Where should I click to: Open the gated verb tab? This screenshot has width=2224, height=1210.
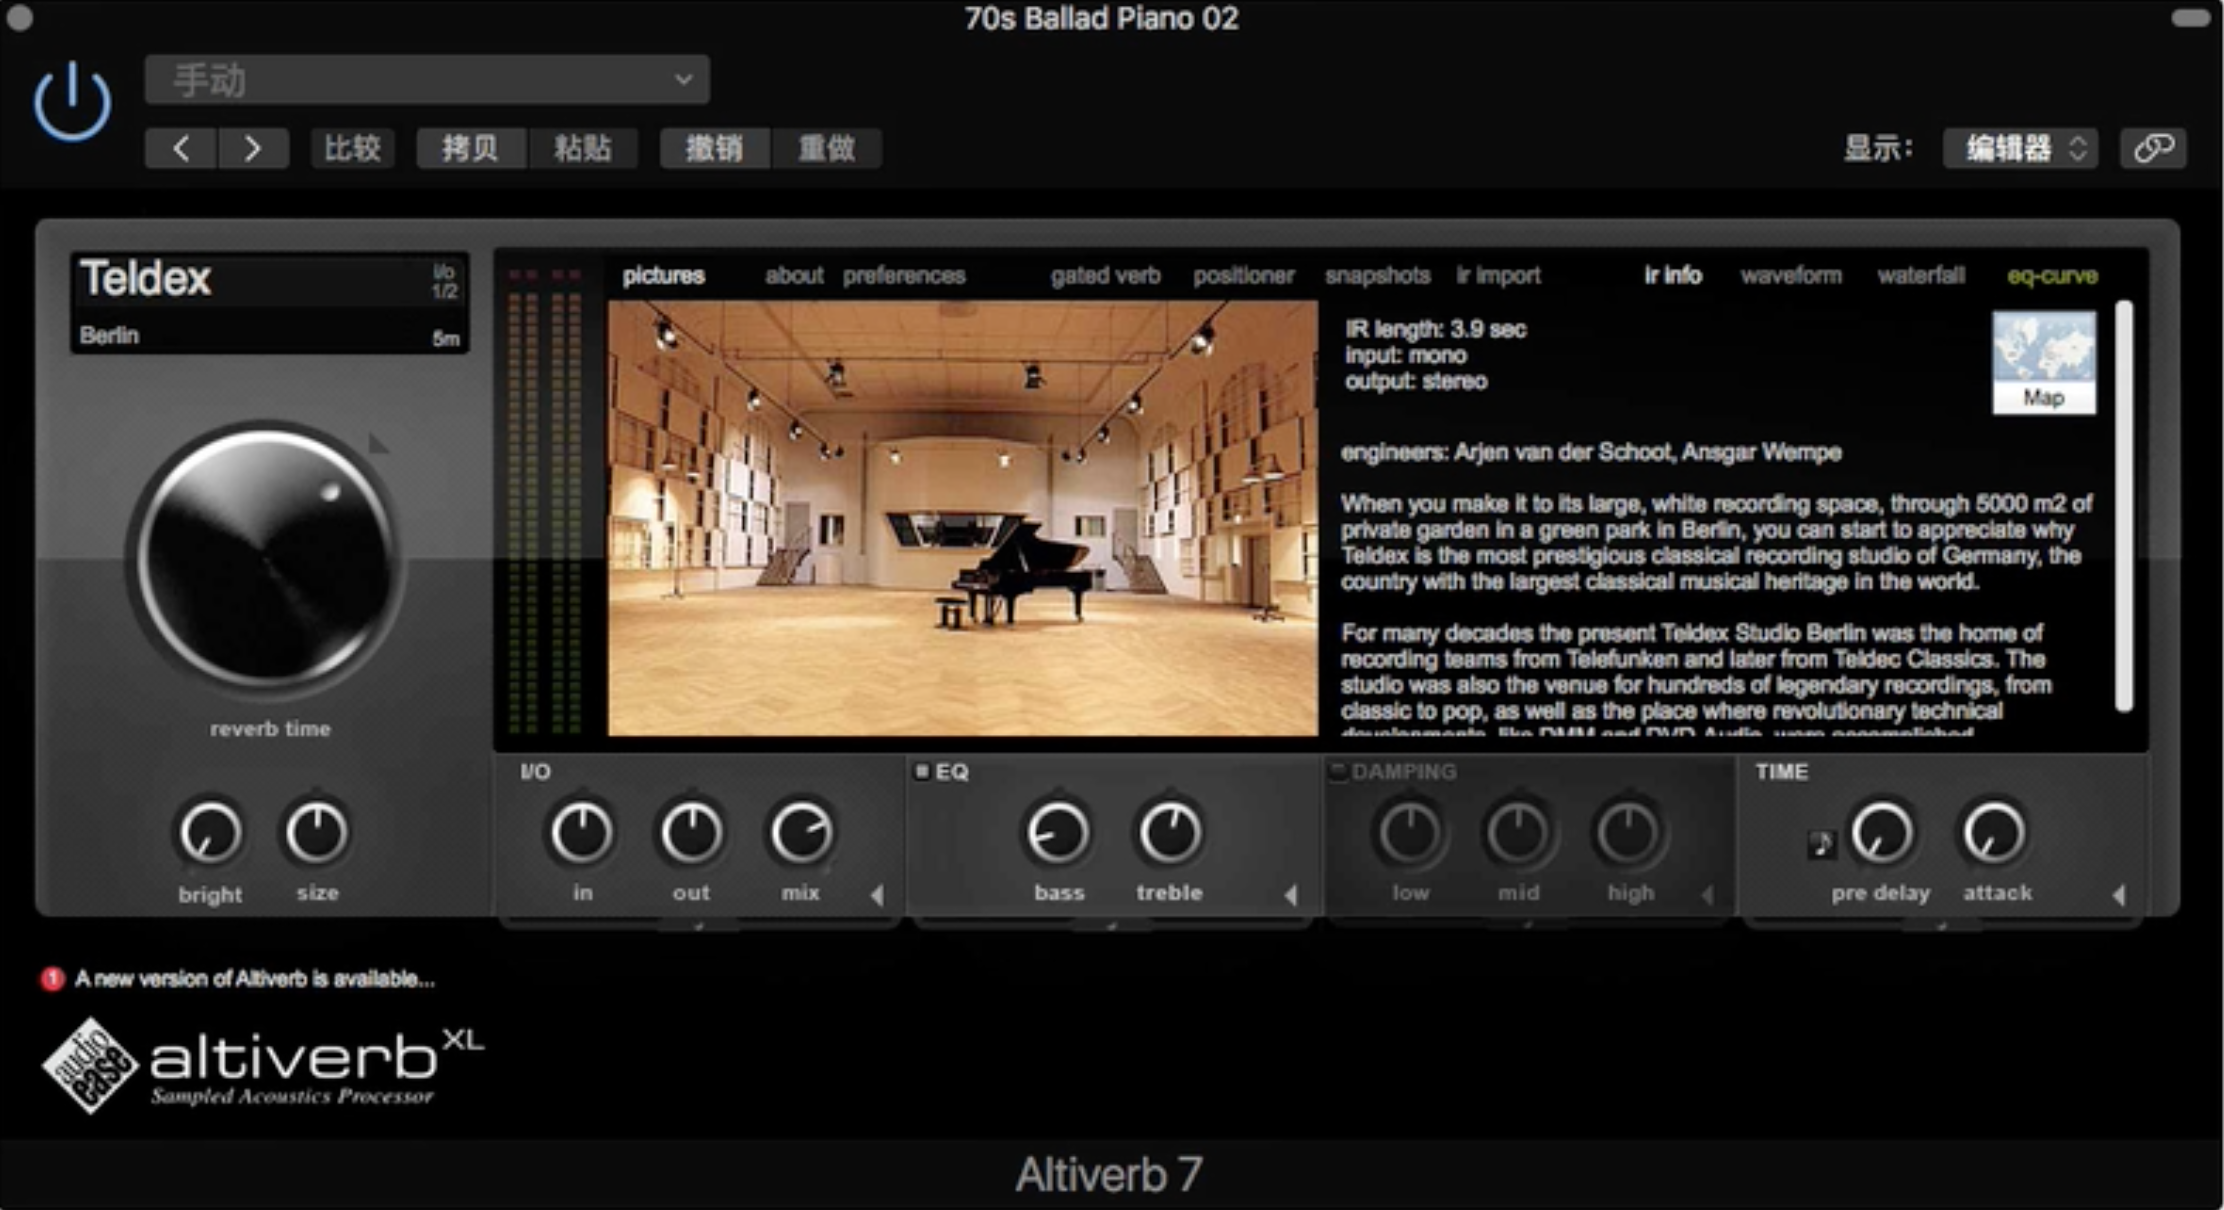(x=1105, y=275)
